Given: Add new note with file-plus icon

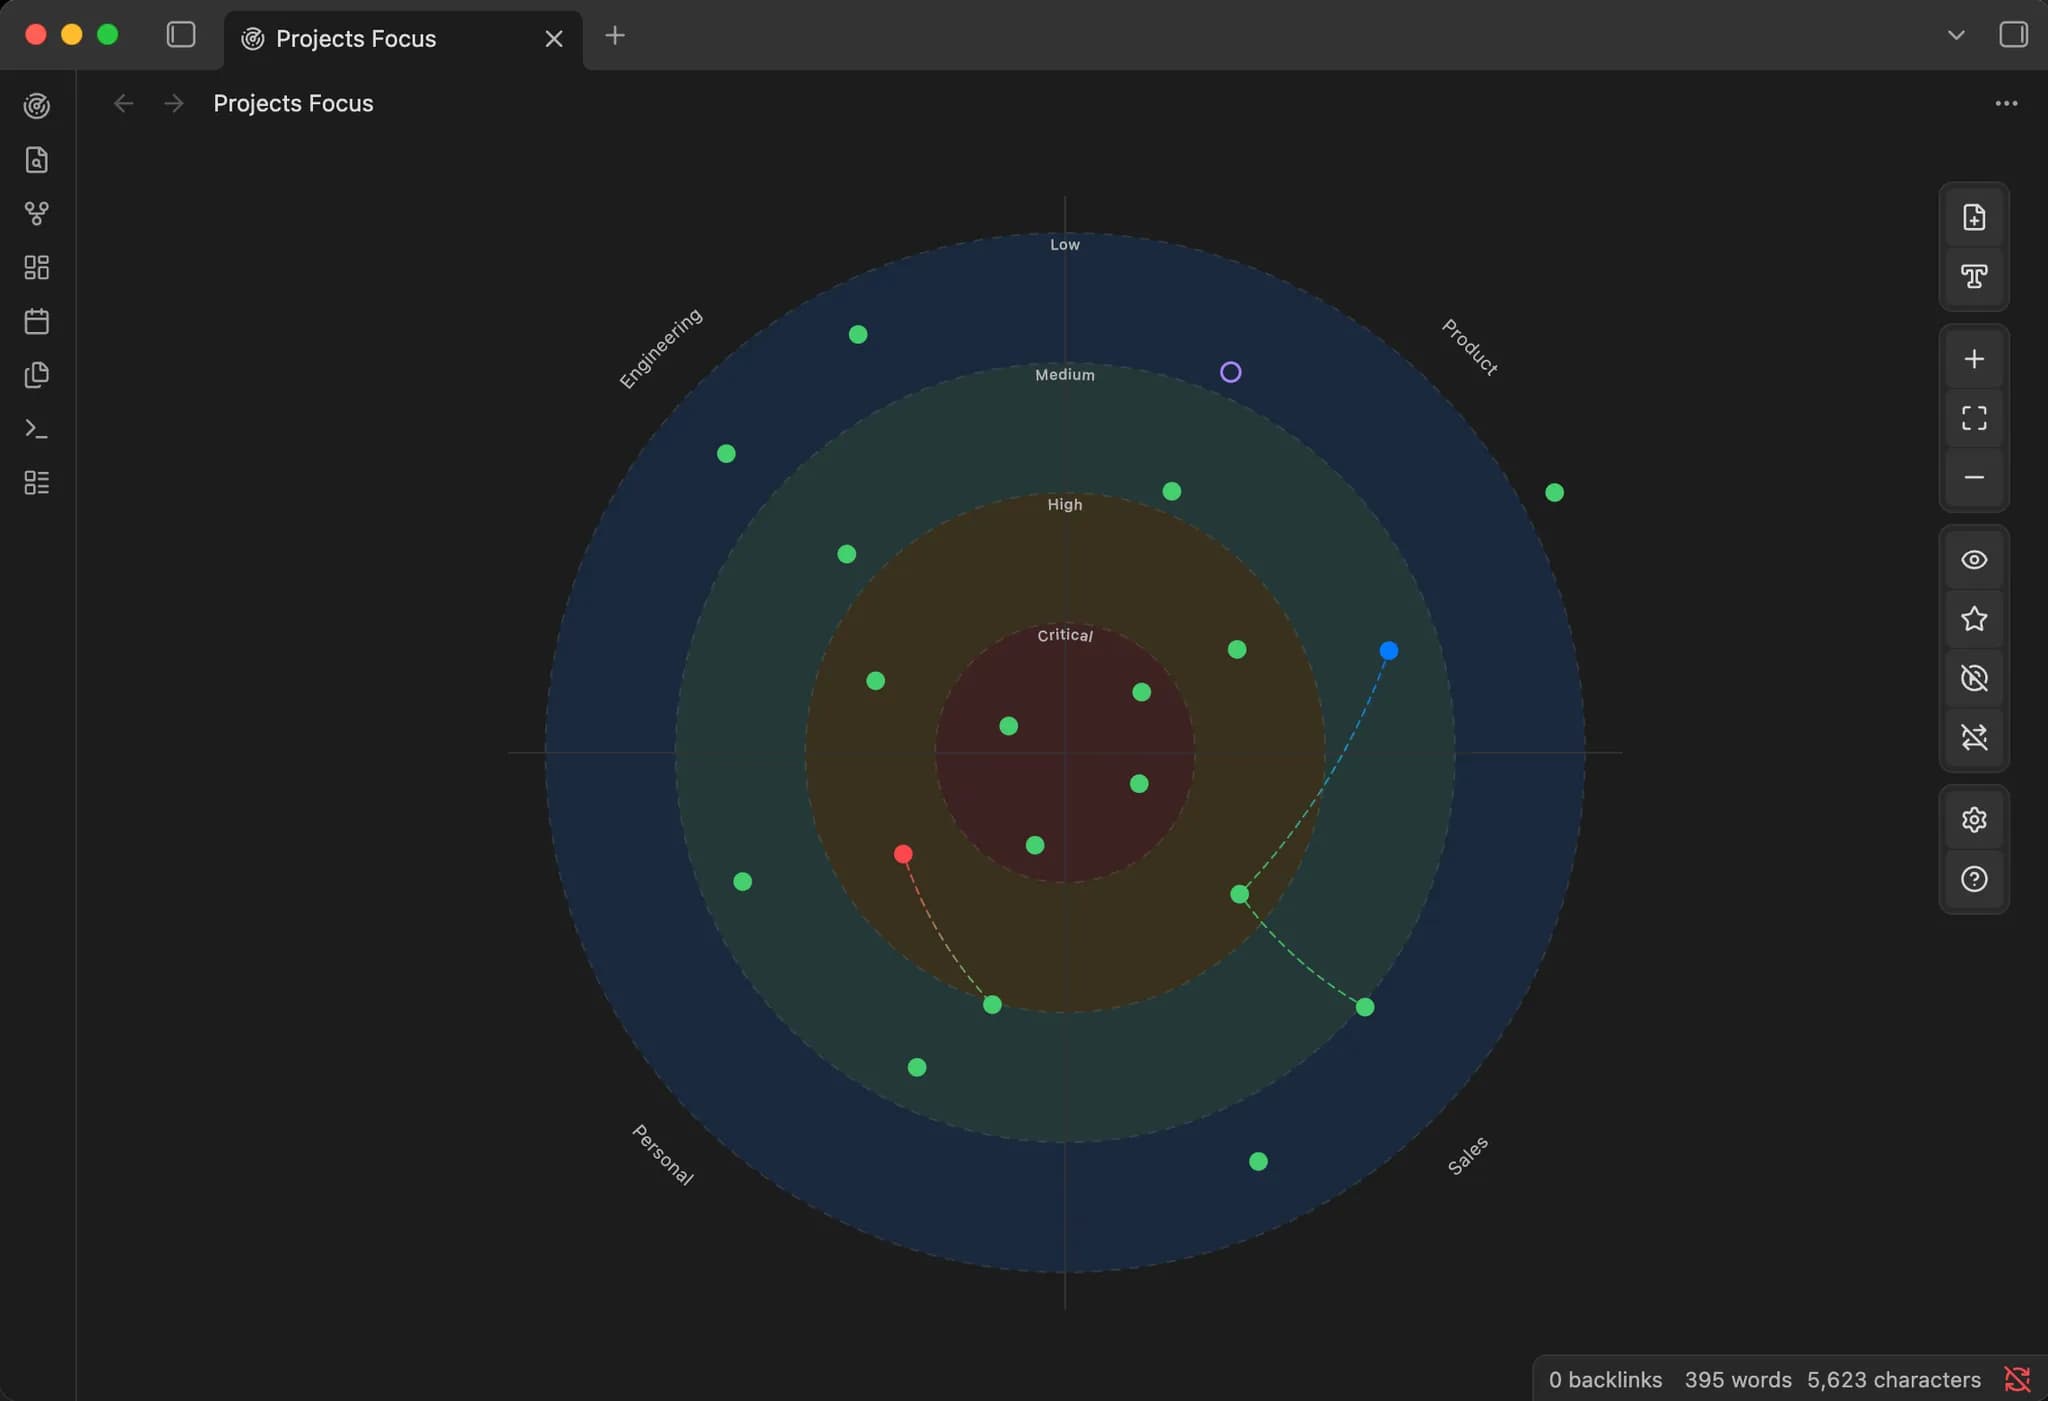Looking at the screenshot, I should (1974, 217).
